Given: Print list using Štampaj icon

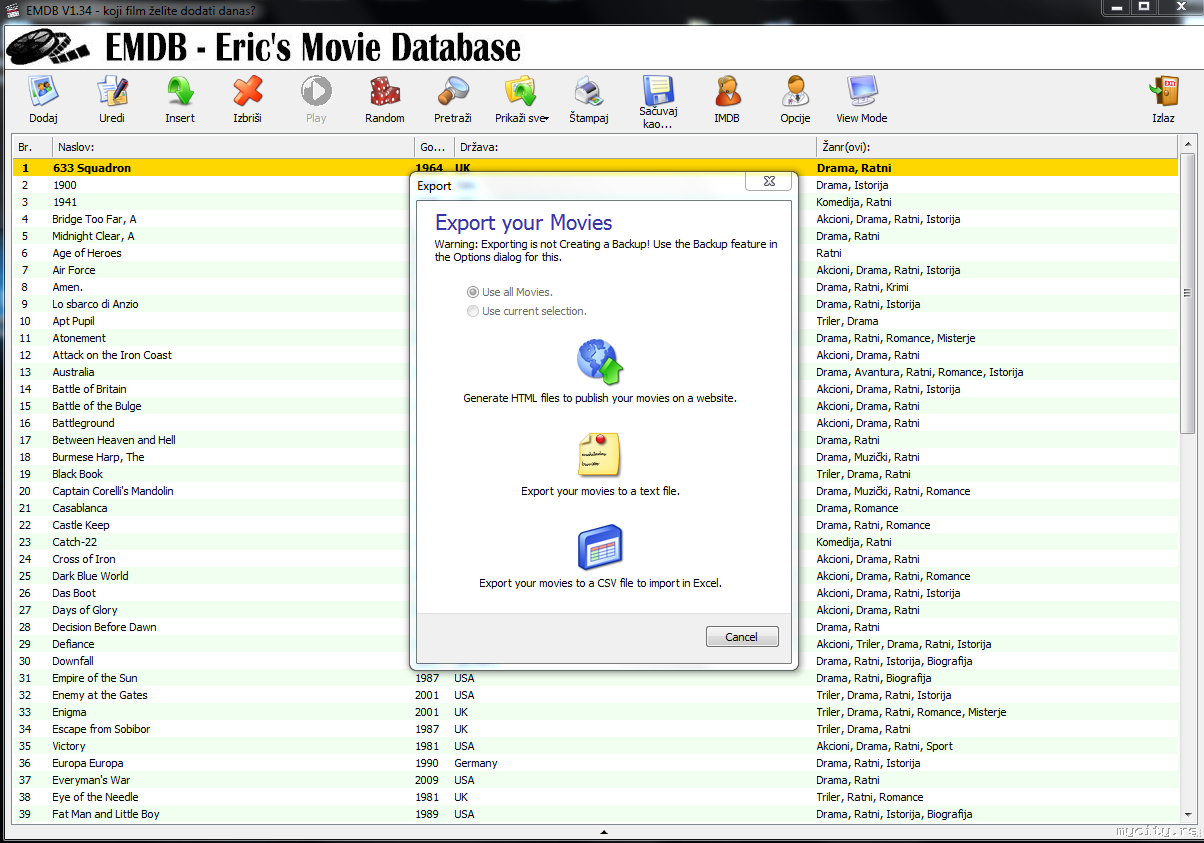Looking at the screenshot, I should (588, 93).
